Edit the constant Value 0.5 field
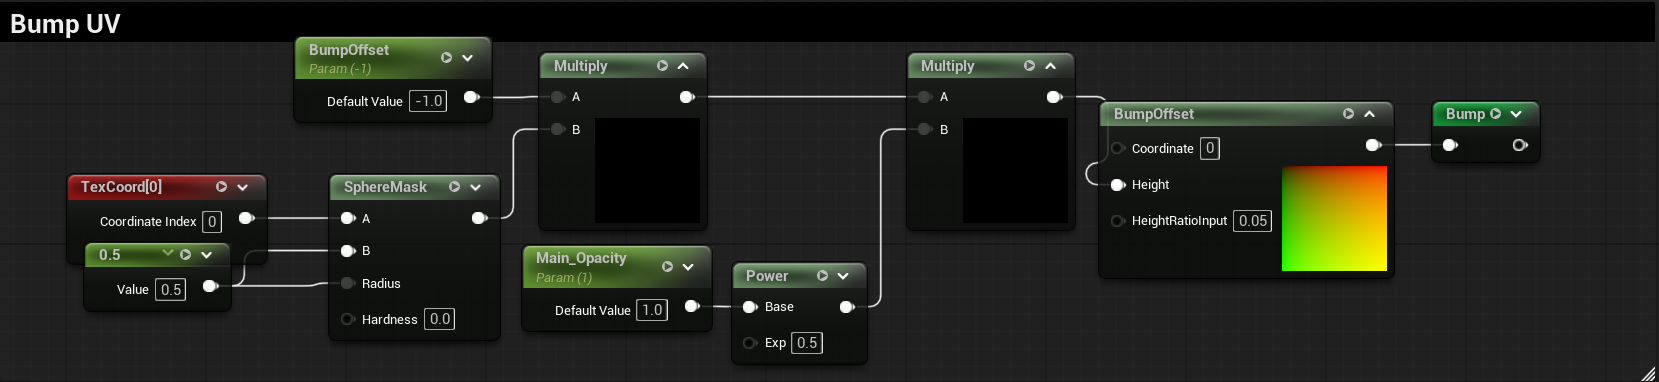Image resolution: width=1659 pixels, height=382 pixels. [x=171, y=290]
